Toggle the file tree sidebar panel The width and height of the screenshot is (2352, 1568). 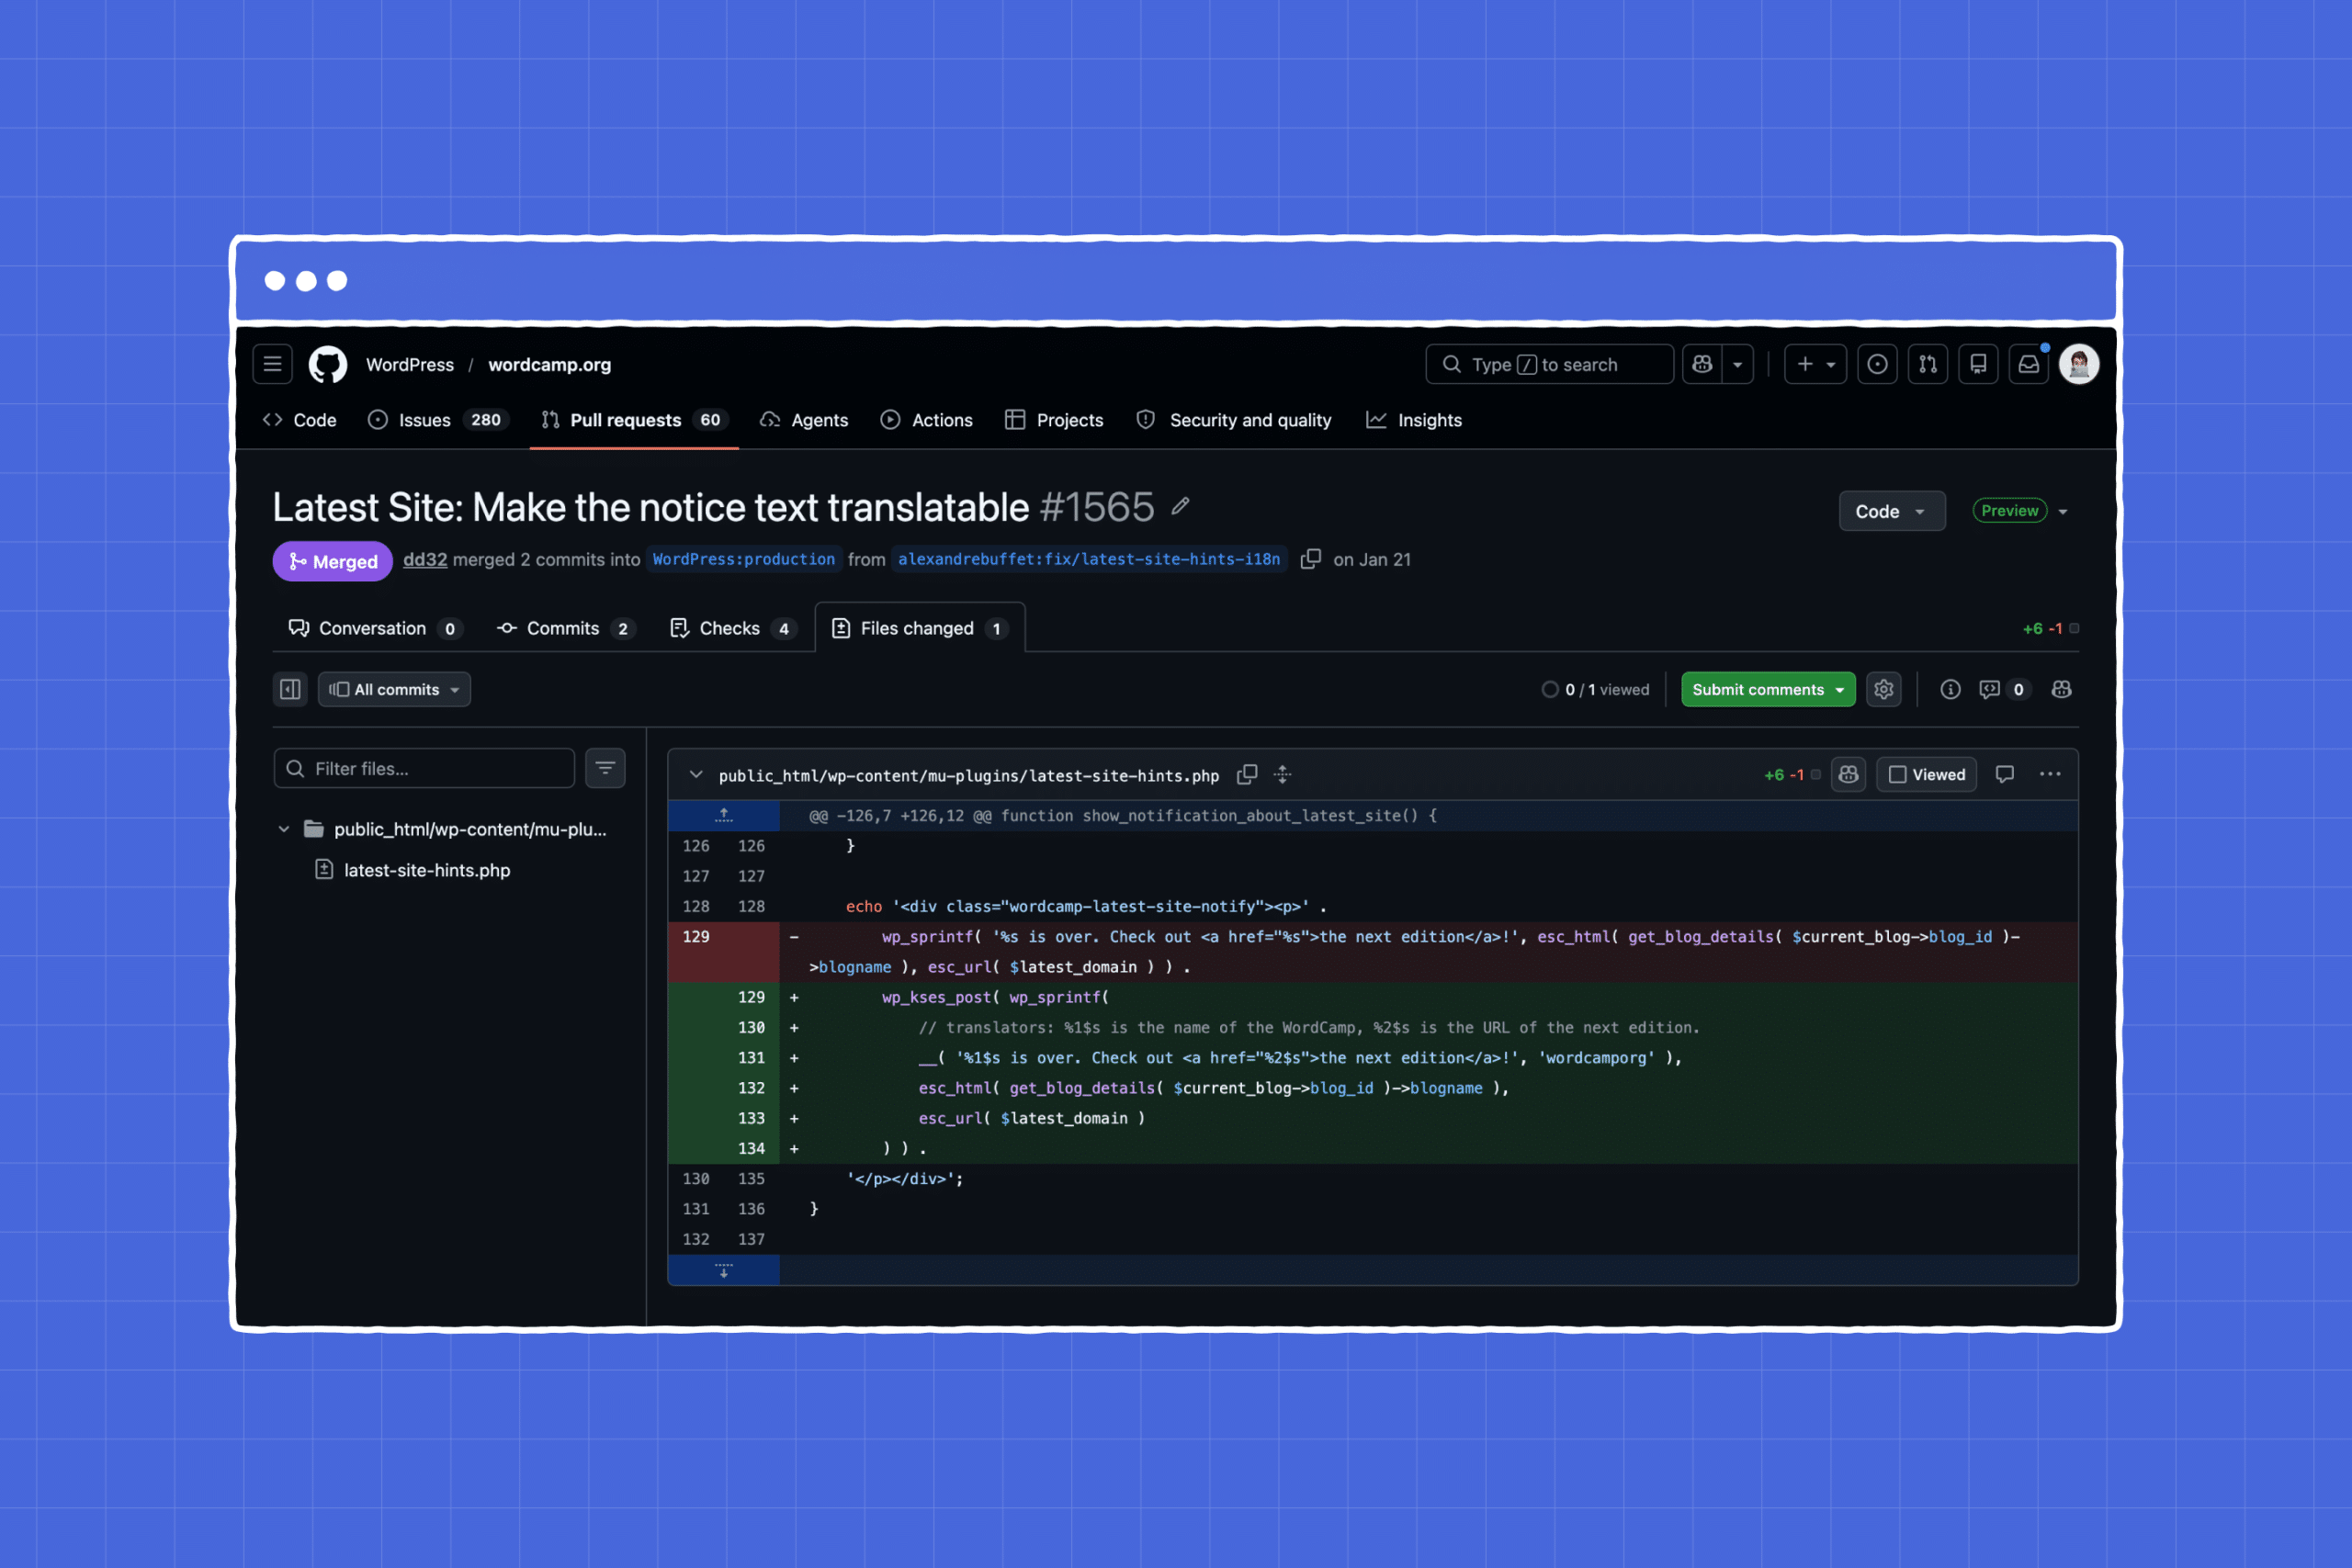coord(290,689)
